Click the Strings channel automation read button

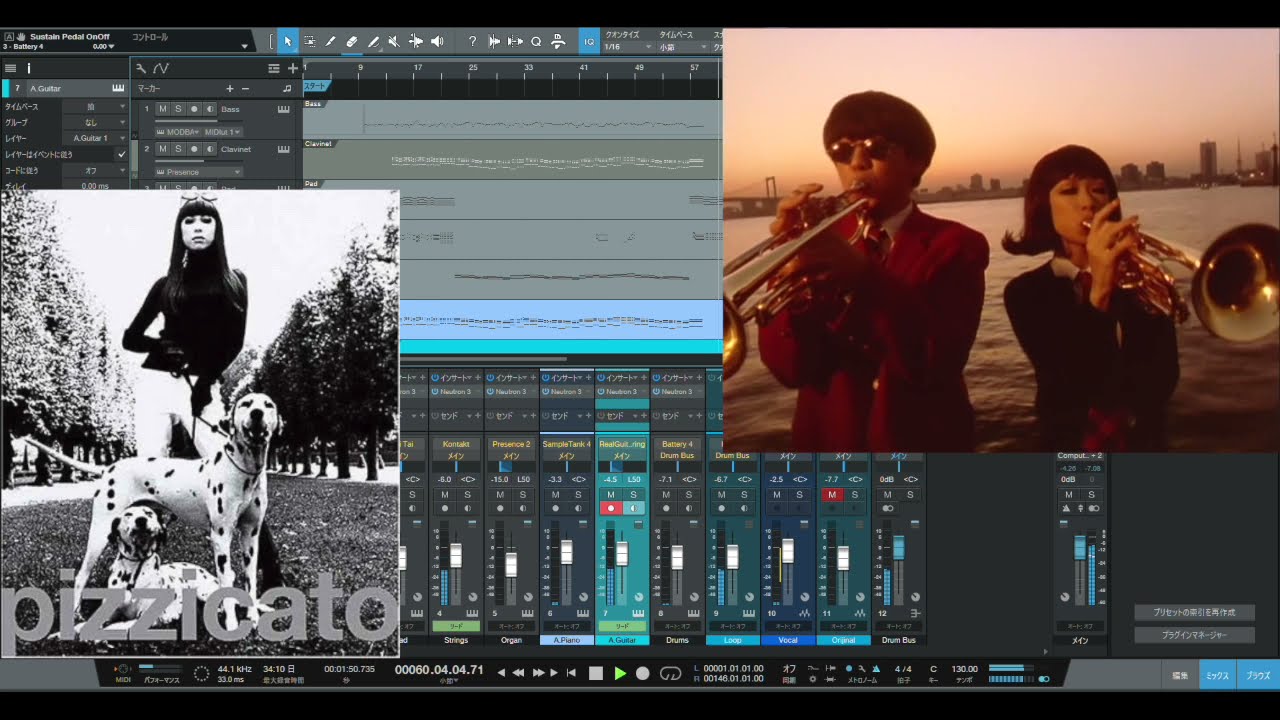[456, 626]
